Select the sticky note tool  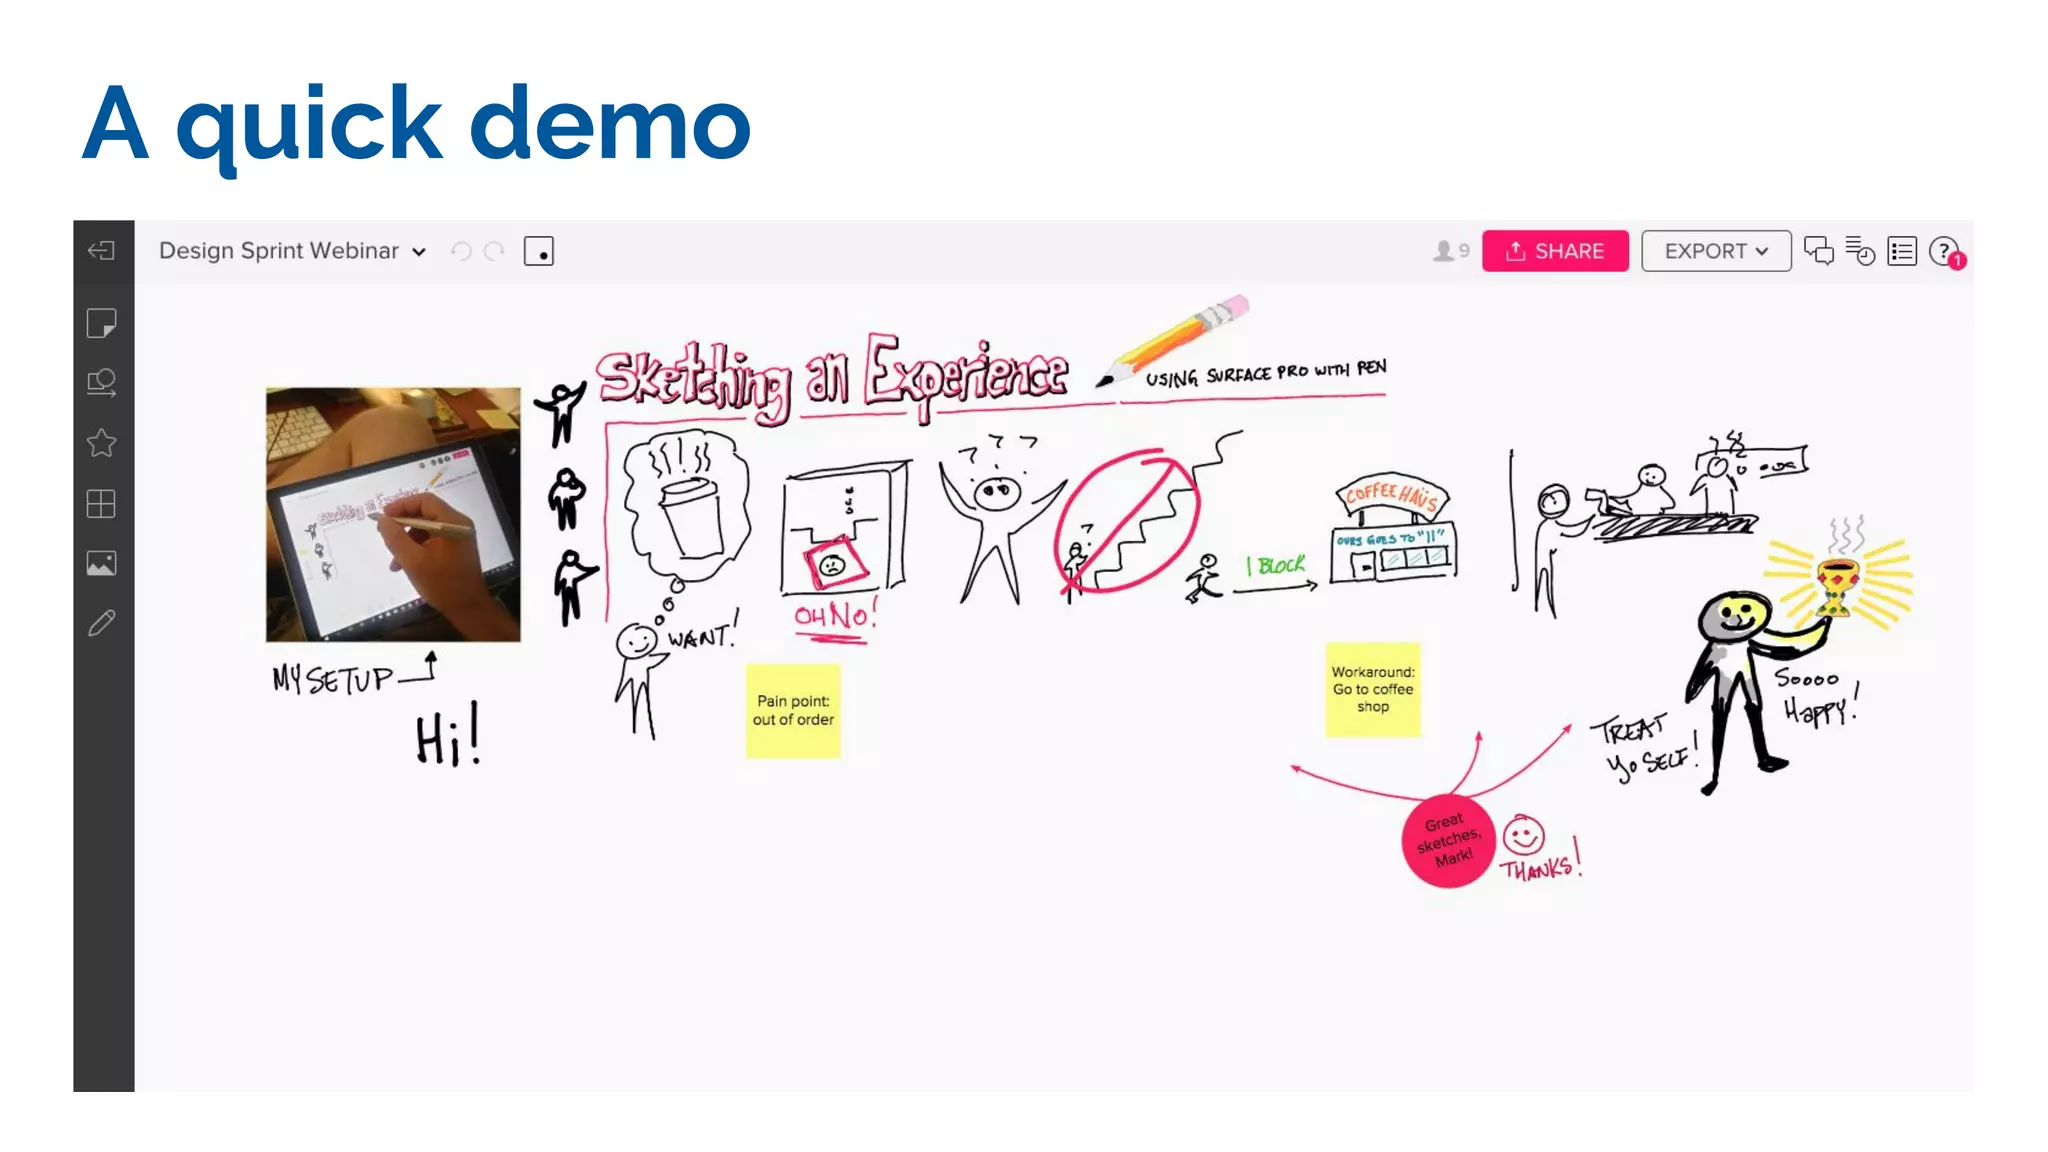101,323
